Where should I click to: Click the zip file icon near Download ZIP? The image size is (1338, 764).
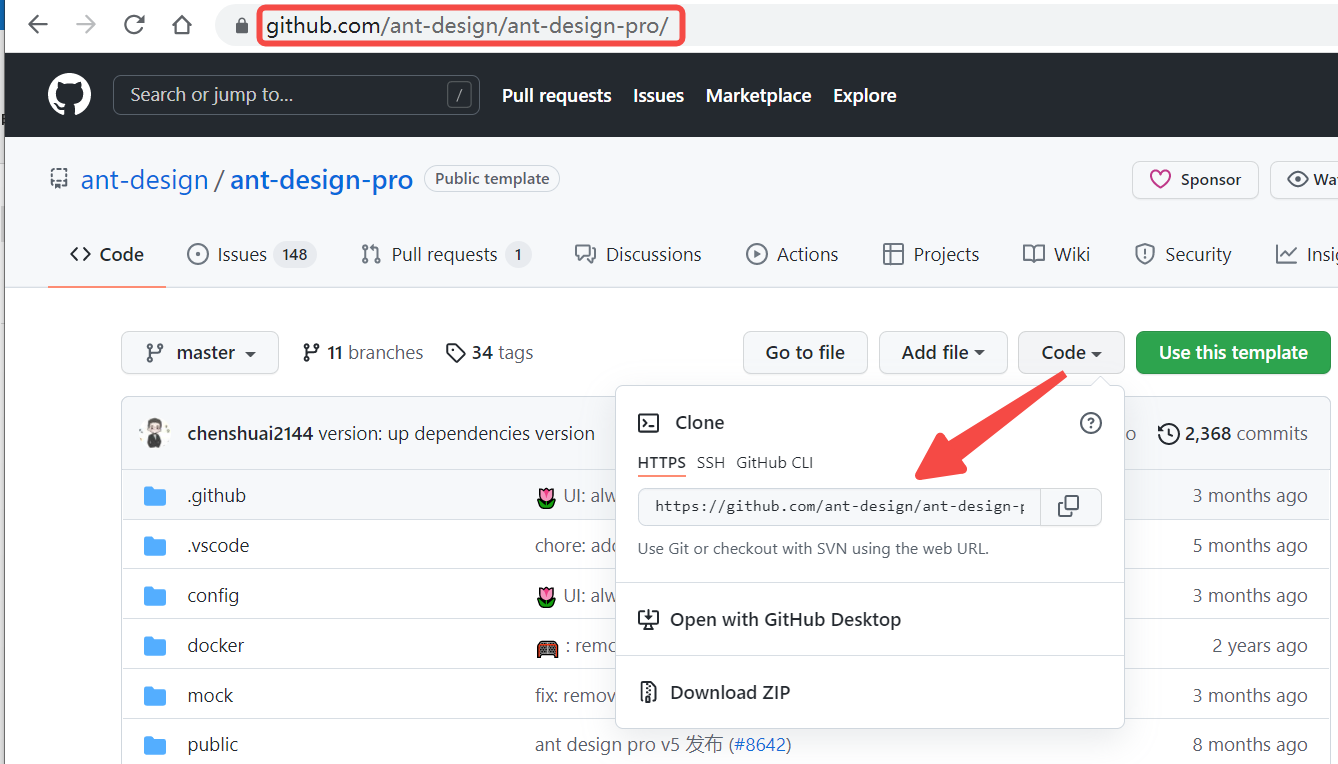pos(649,692)
